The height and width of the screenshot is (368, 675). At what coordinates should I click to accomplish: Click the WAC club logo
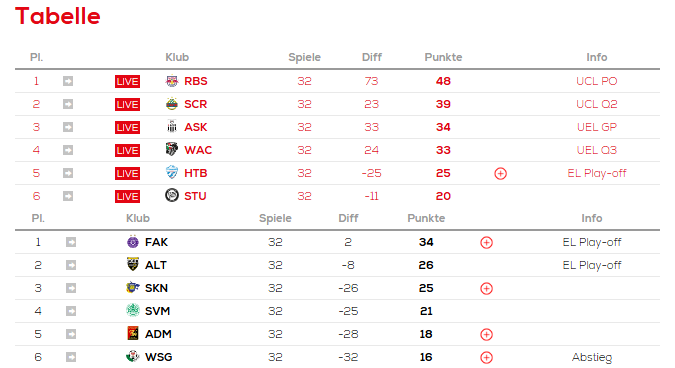pos(172,149)
